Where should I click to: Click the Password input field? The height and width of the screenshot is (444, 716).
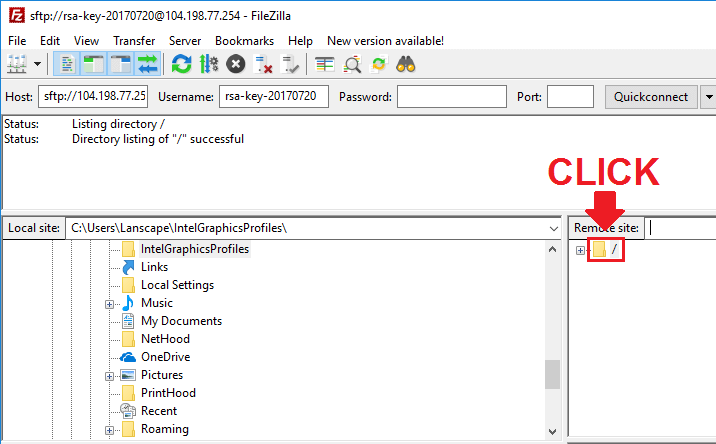tap(452, 96)
